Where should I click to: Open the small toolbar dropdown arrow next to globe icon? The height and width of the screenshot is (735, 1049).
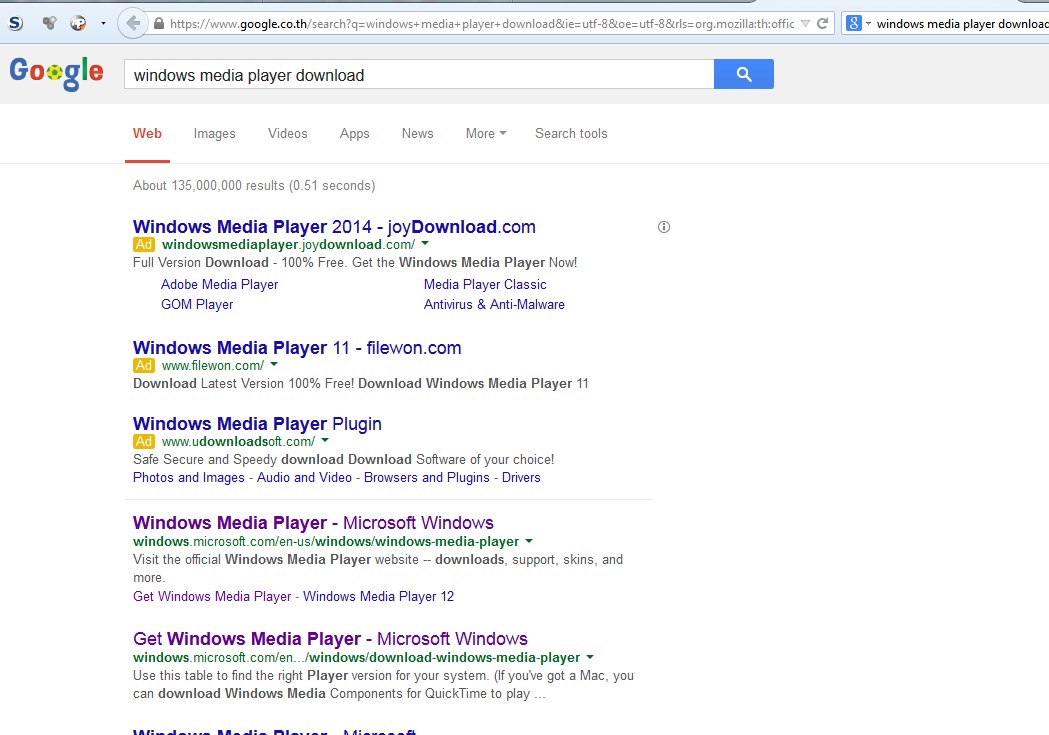[x=103, y=23]
